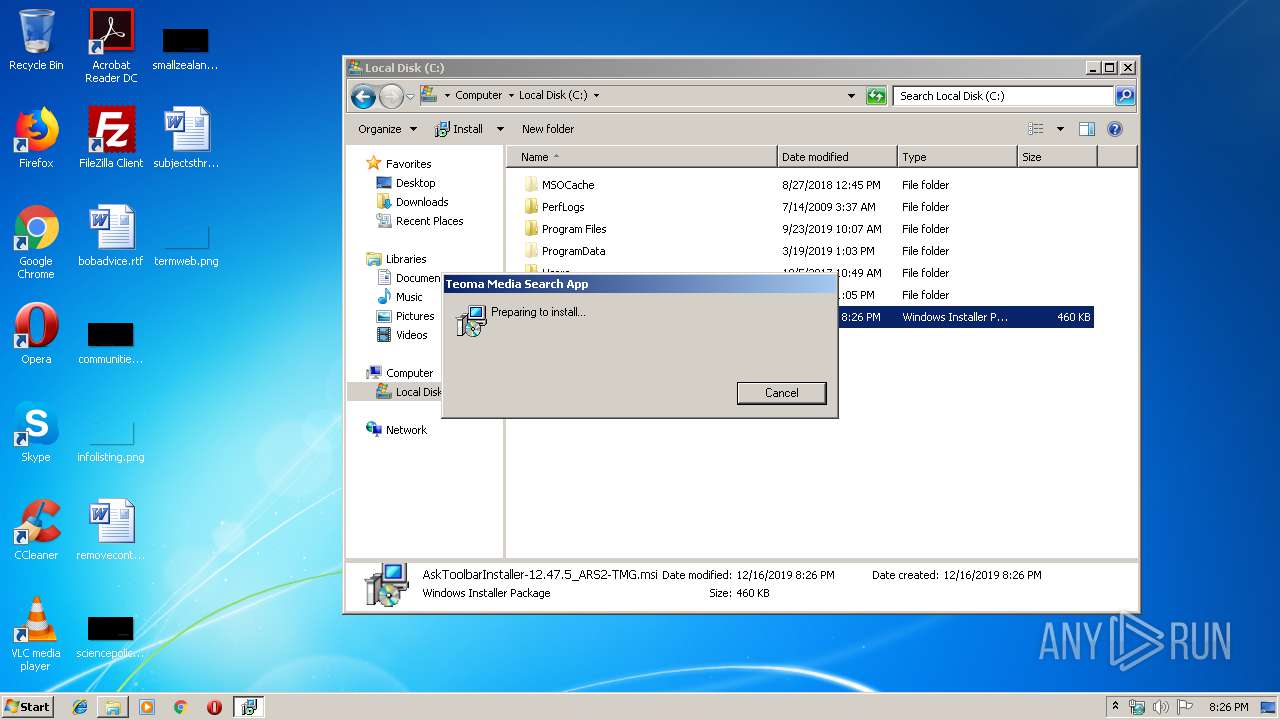Image resolution: width=1280 pixels, height=720 pixels.
Task: Click the Explorer Forward arrow button
Action: pos(391,96)
